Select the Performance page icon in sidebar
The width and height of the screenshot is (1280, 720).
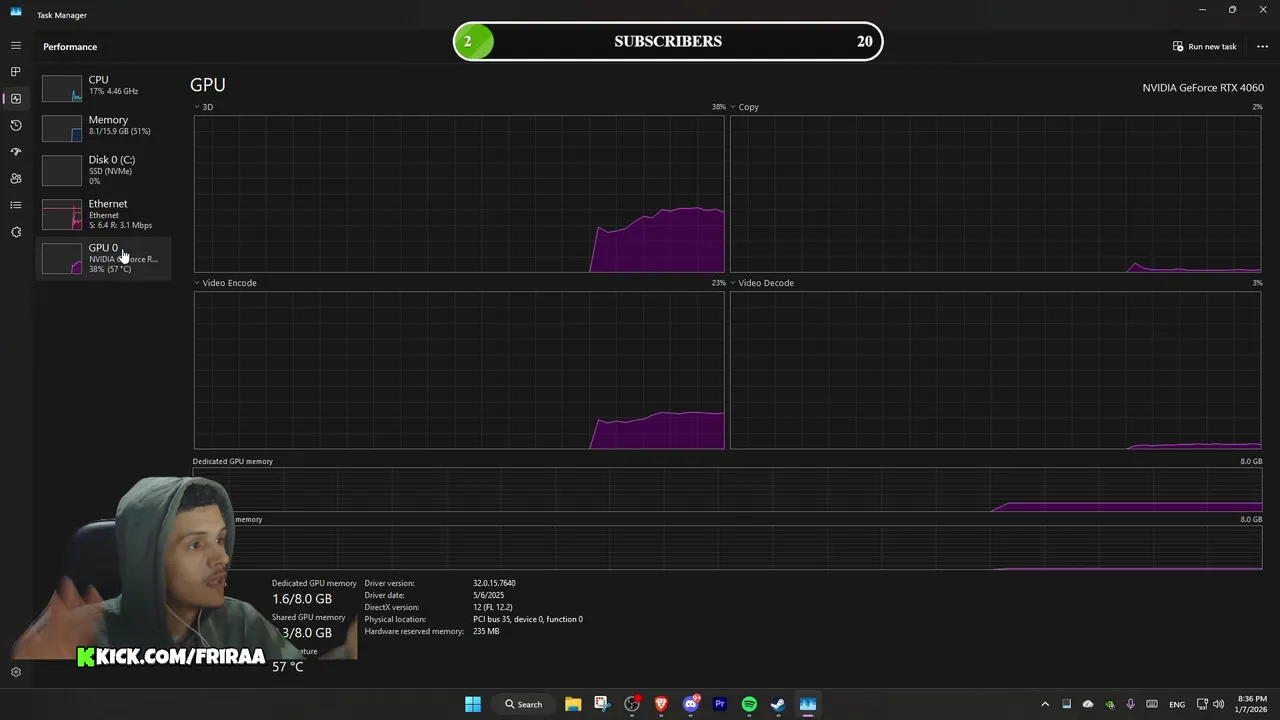[16, 98]
